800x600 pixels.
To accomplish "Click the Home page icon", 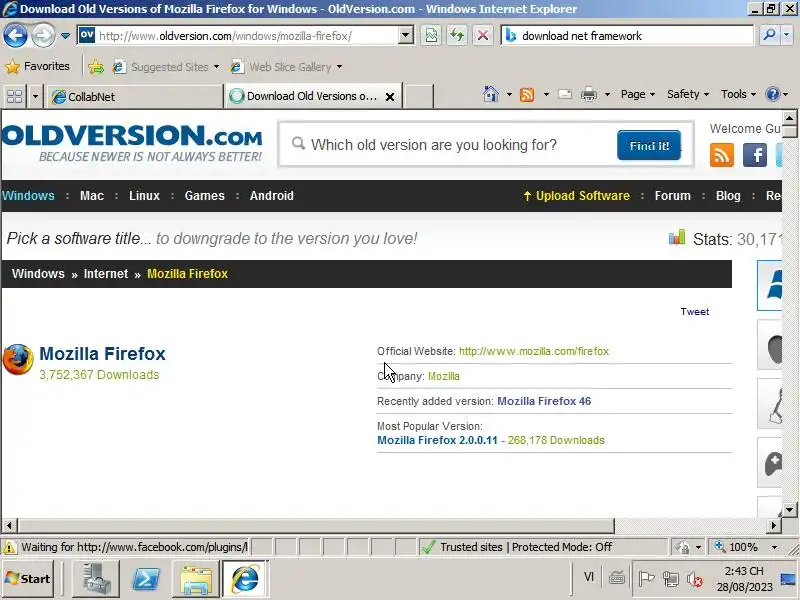I will (x=491, y=94).
